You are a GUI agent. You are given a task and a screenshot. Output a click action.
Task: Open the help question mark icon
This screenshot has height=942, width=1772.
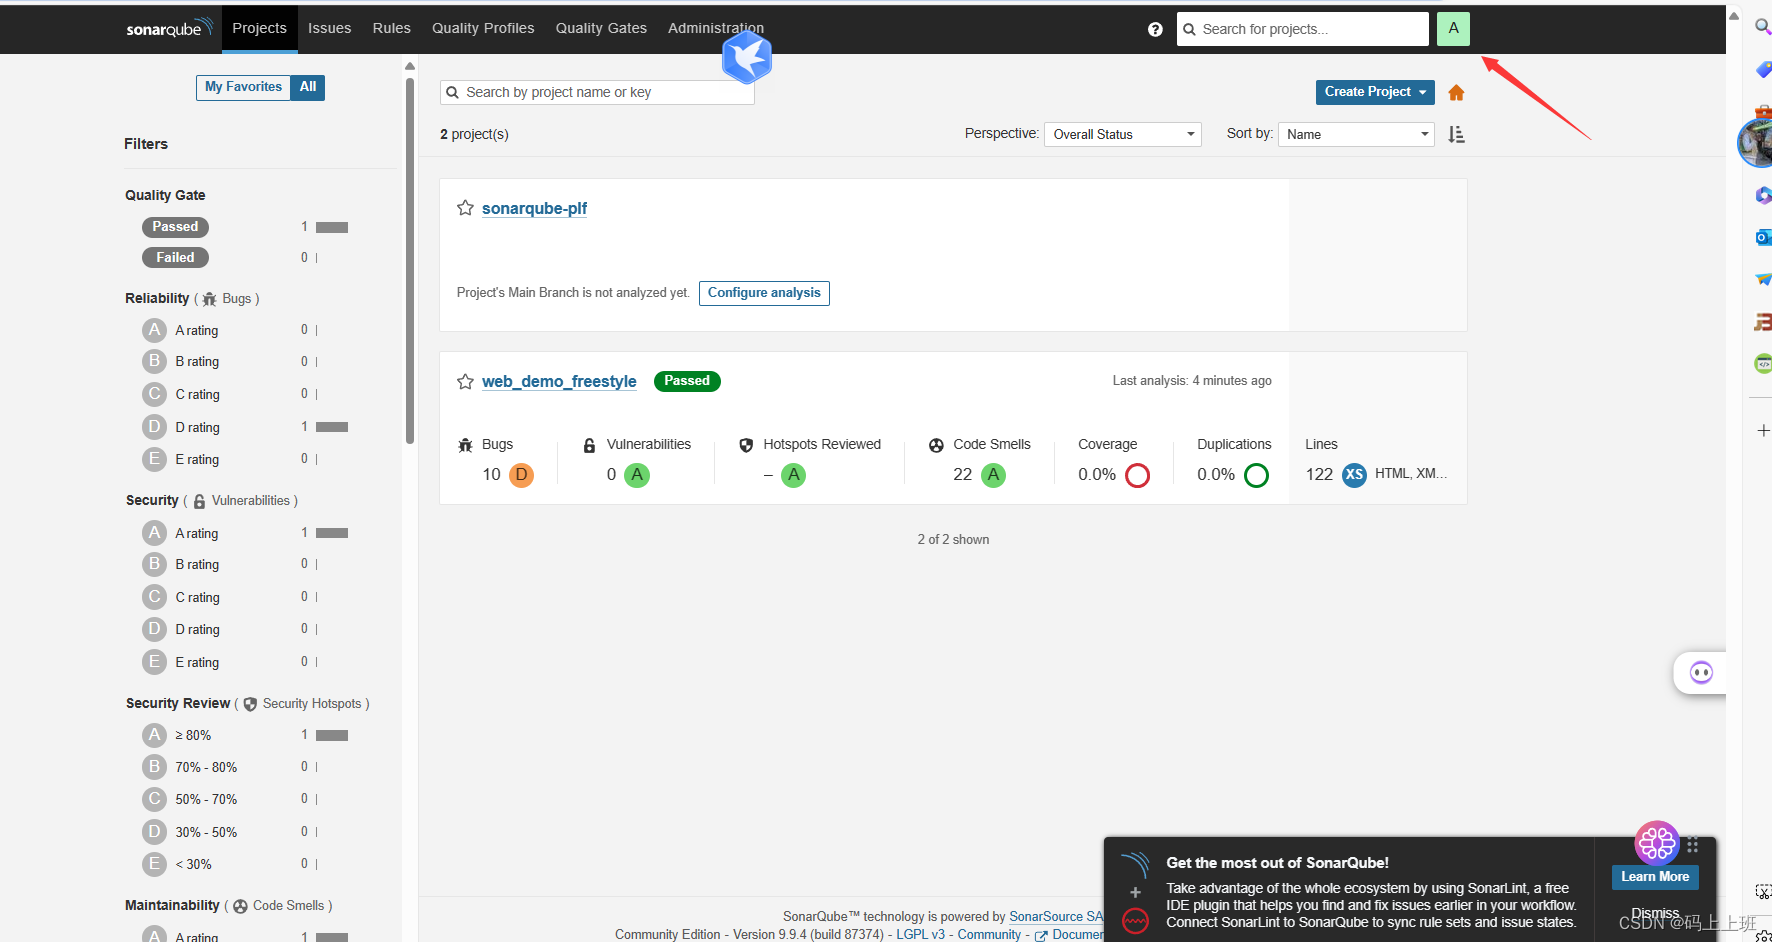pyautogui.click(x=1155, y=29)
